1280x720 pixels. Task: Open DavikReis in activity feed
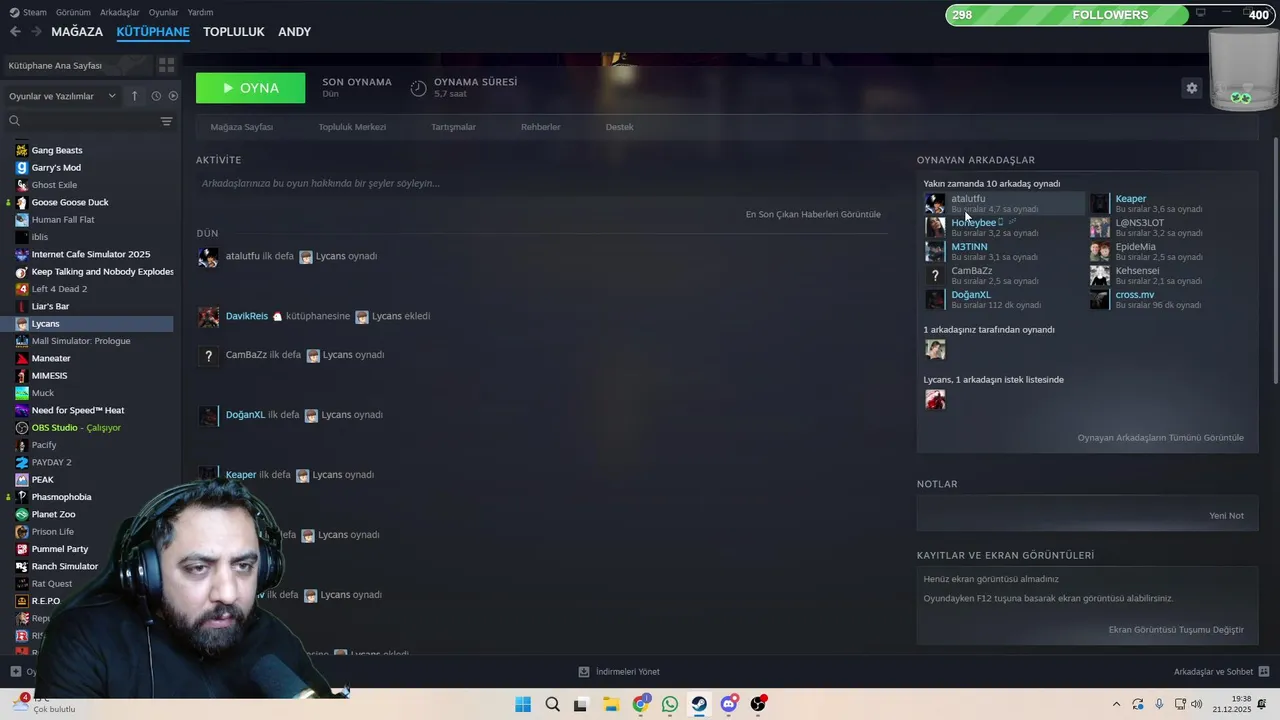[247, 316]
